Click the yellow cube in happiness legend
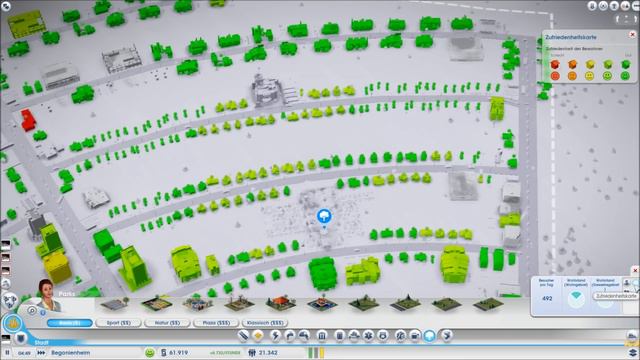The width and height of the screenshot is (640, 360). coord(590,64)
